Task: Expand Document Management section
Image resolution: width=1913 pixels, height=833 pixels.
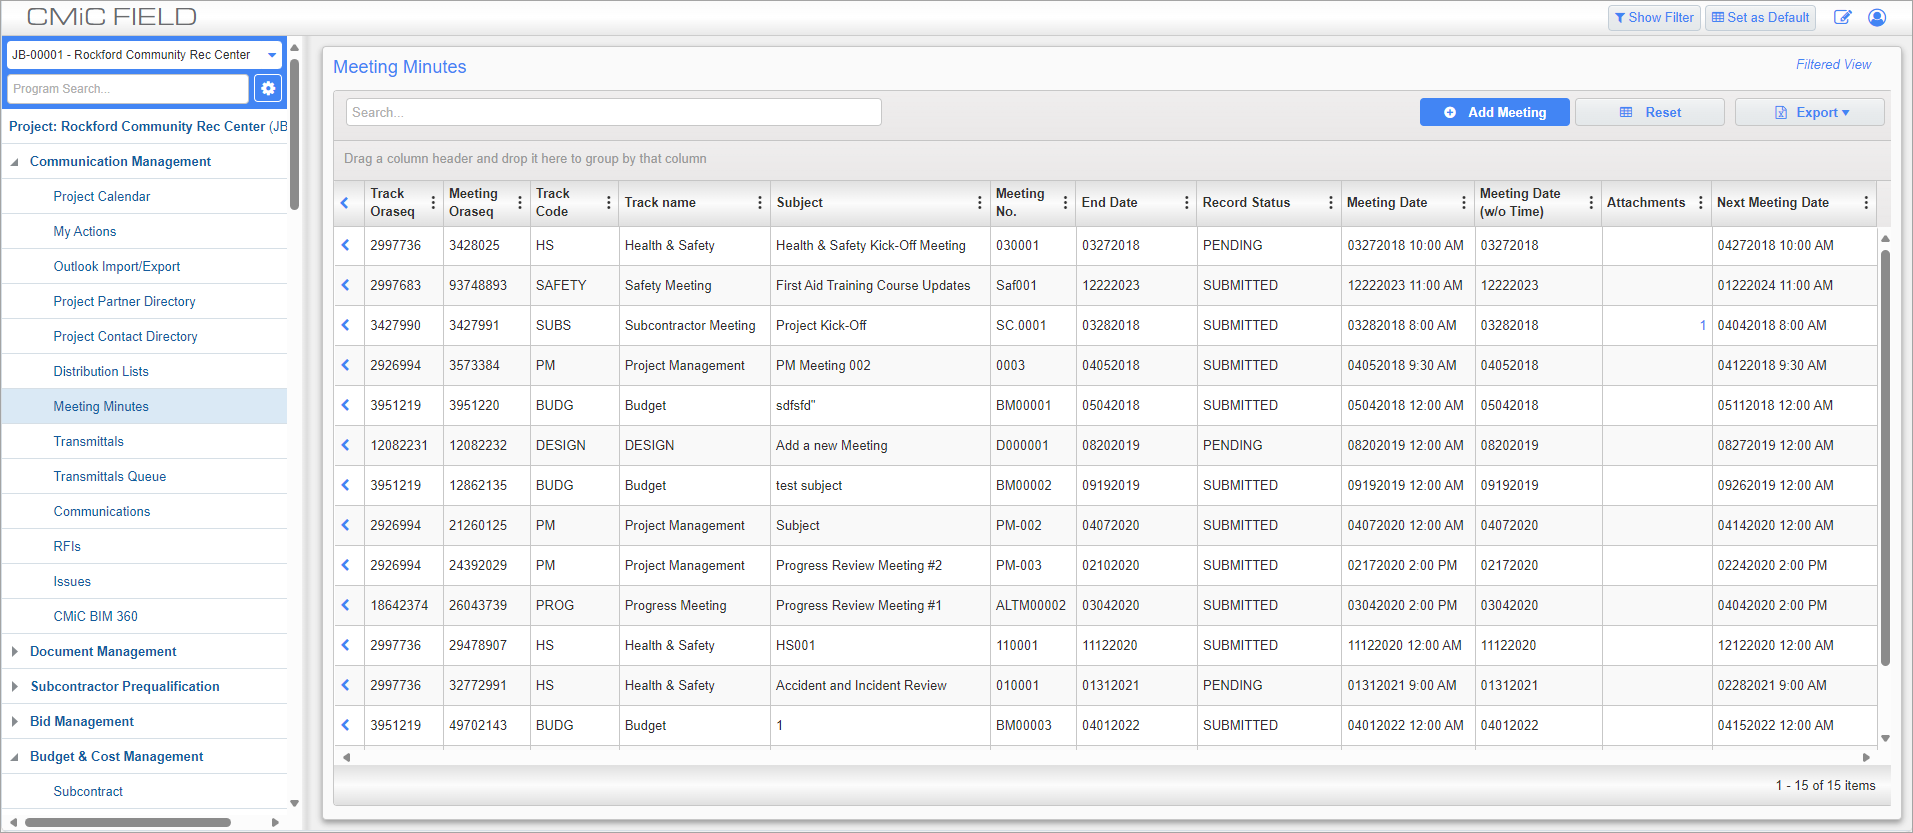Action: point(15,651)
